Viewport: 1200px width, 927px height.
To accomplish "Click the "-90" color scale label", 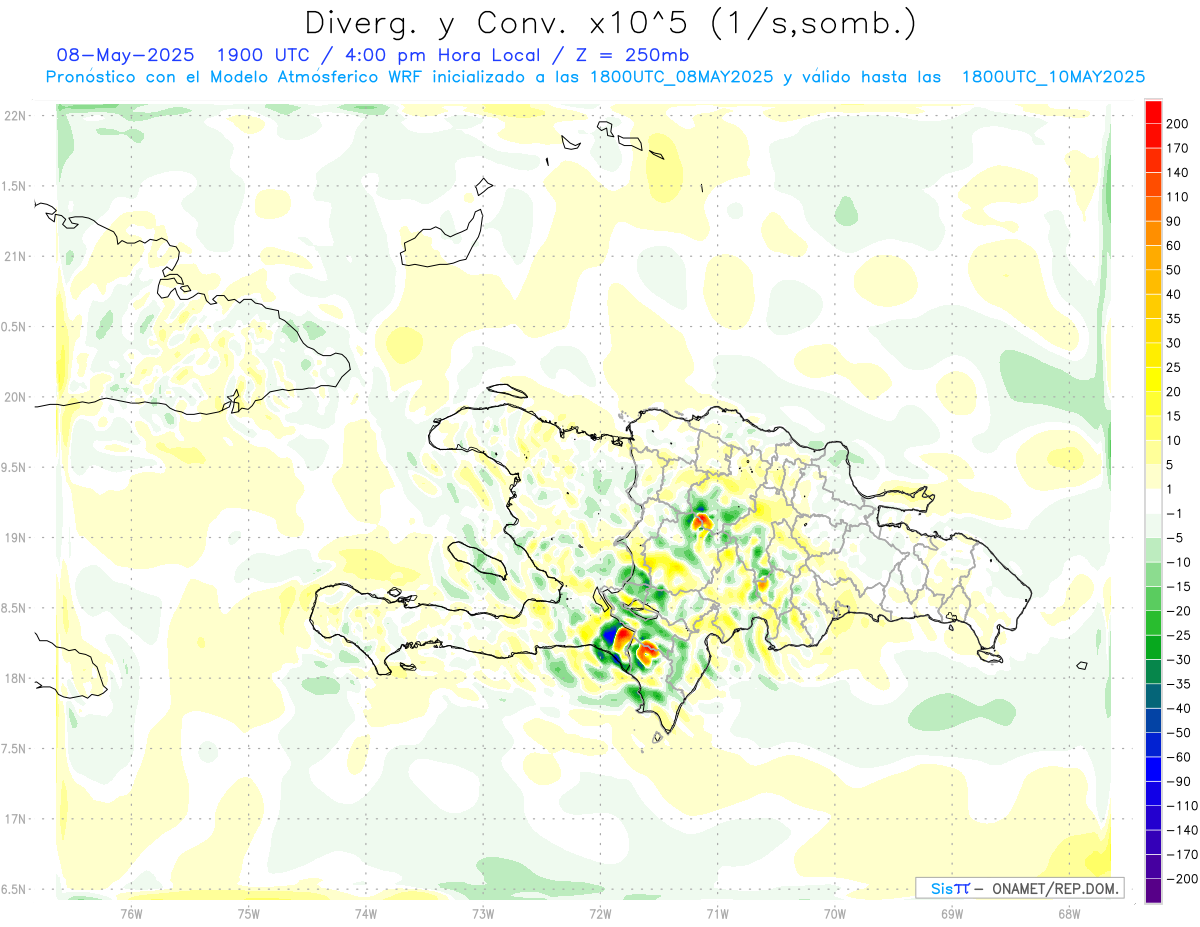I will point(1181,781).
